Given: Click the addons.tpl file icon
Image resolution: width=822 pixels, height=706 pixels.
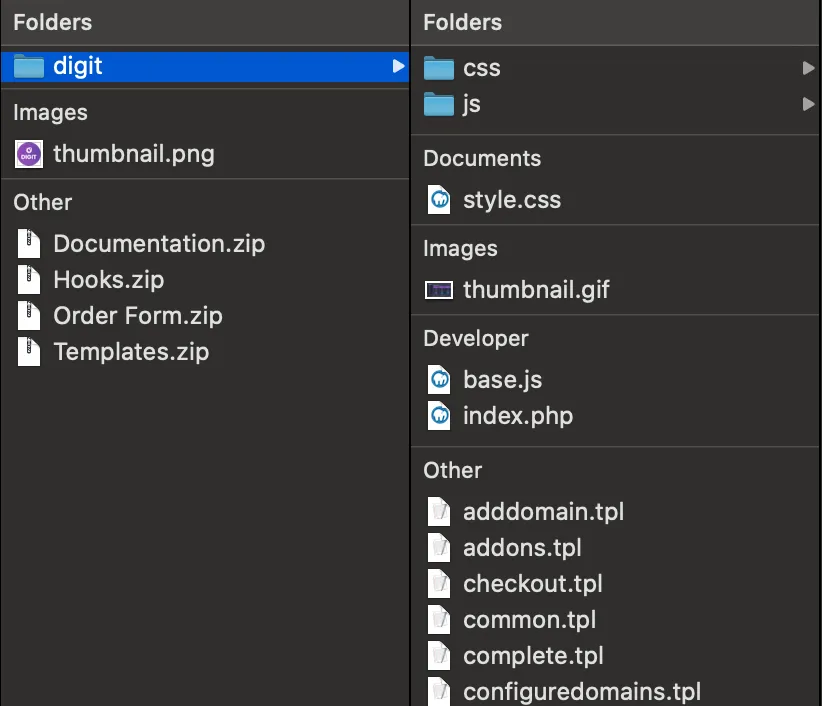Looking at the screenshot, I should coord(439,548).
